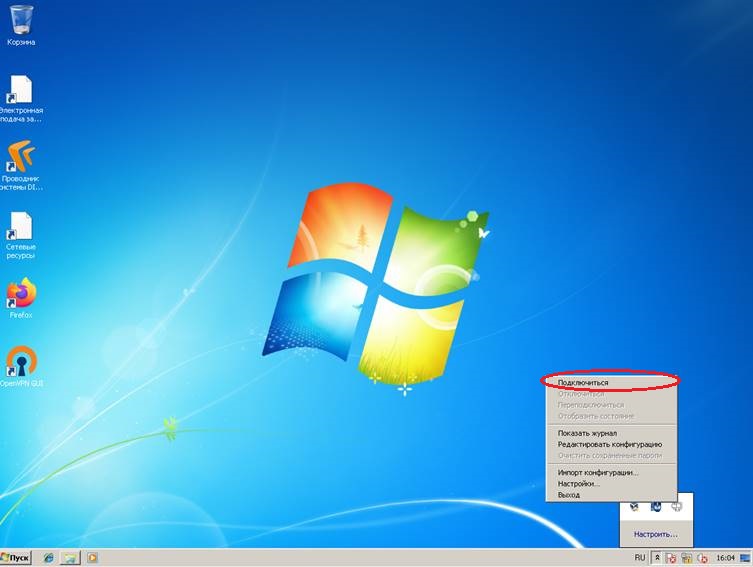Open the Корзина recycle bin icon
Viewport: 753px width, 567px height.
pos(21,25)
